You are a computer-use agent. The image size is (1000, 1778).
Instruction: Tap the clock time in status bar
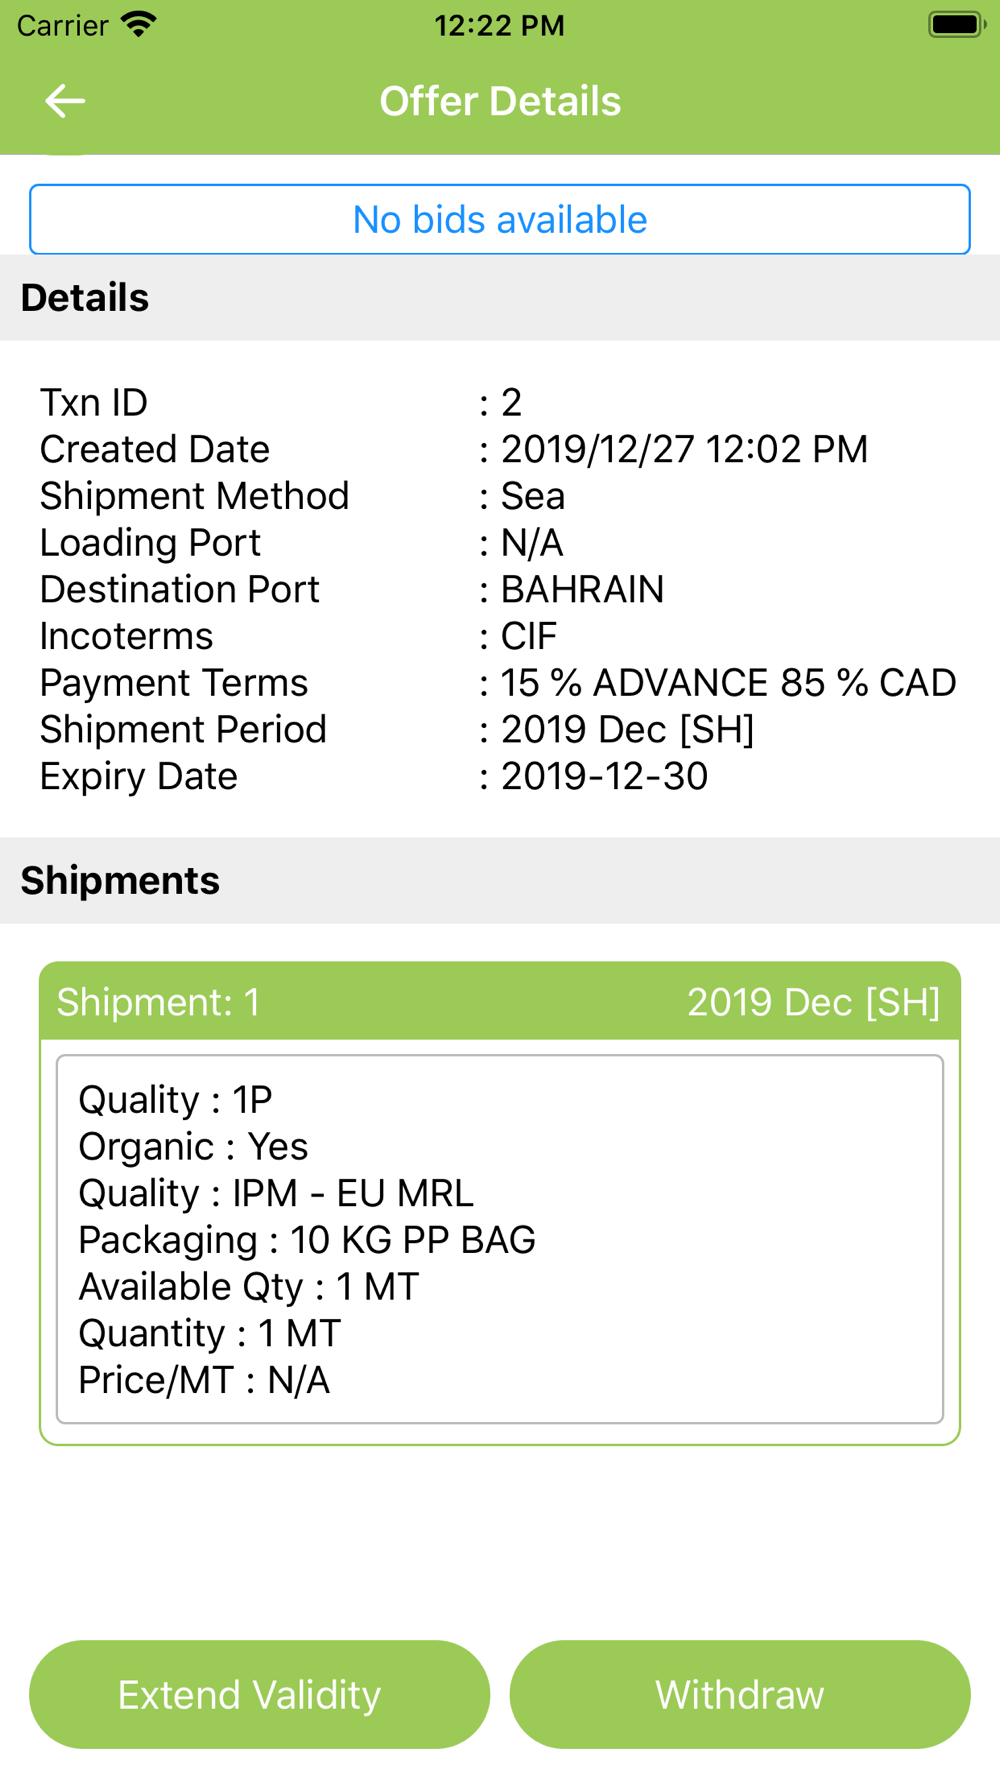(x=500, y=25)
